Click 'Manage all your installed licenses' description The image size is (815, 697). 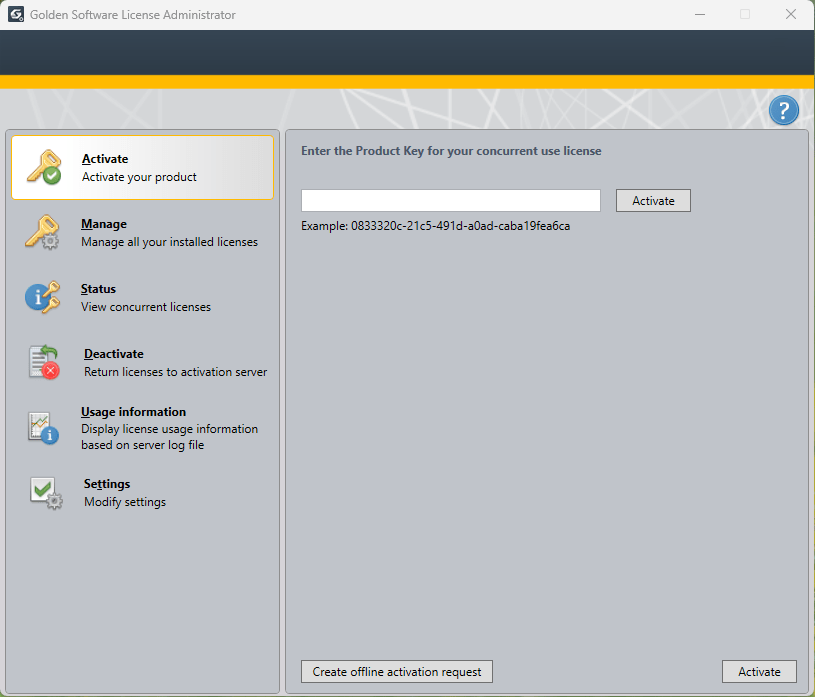point(169,242)
